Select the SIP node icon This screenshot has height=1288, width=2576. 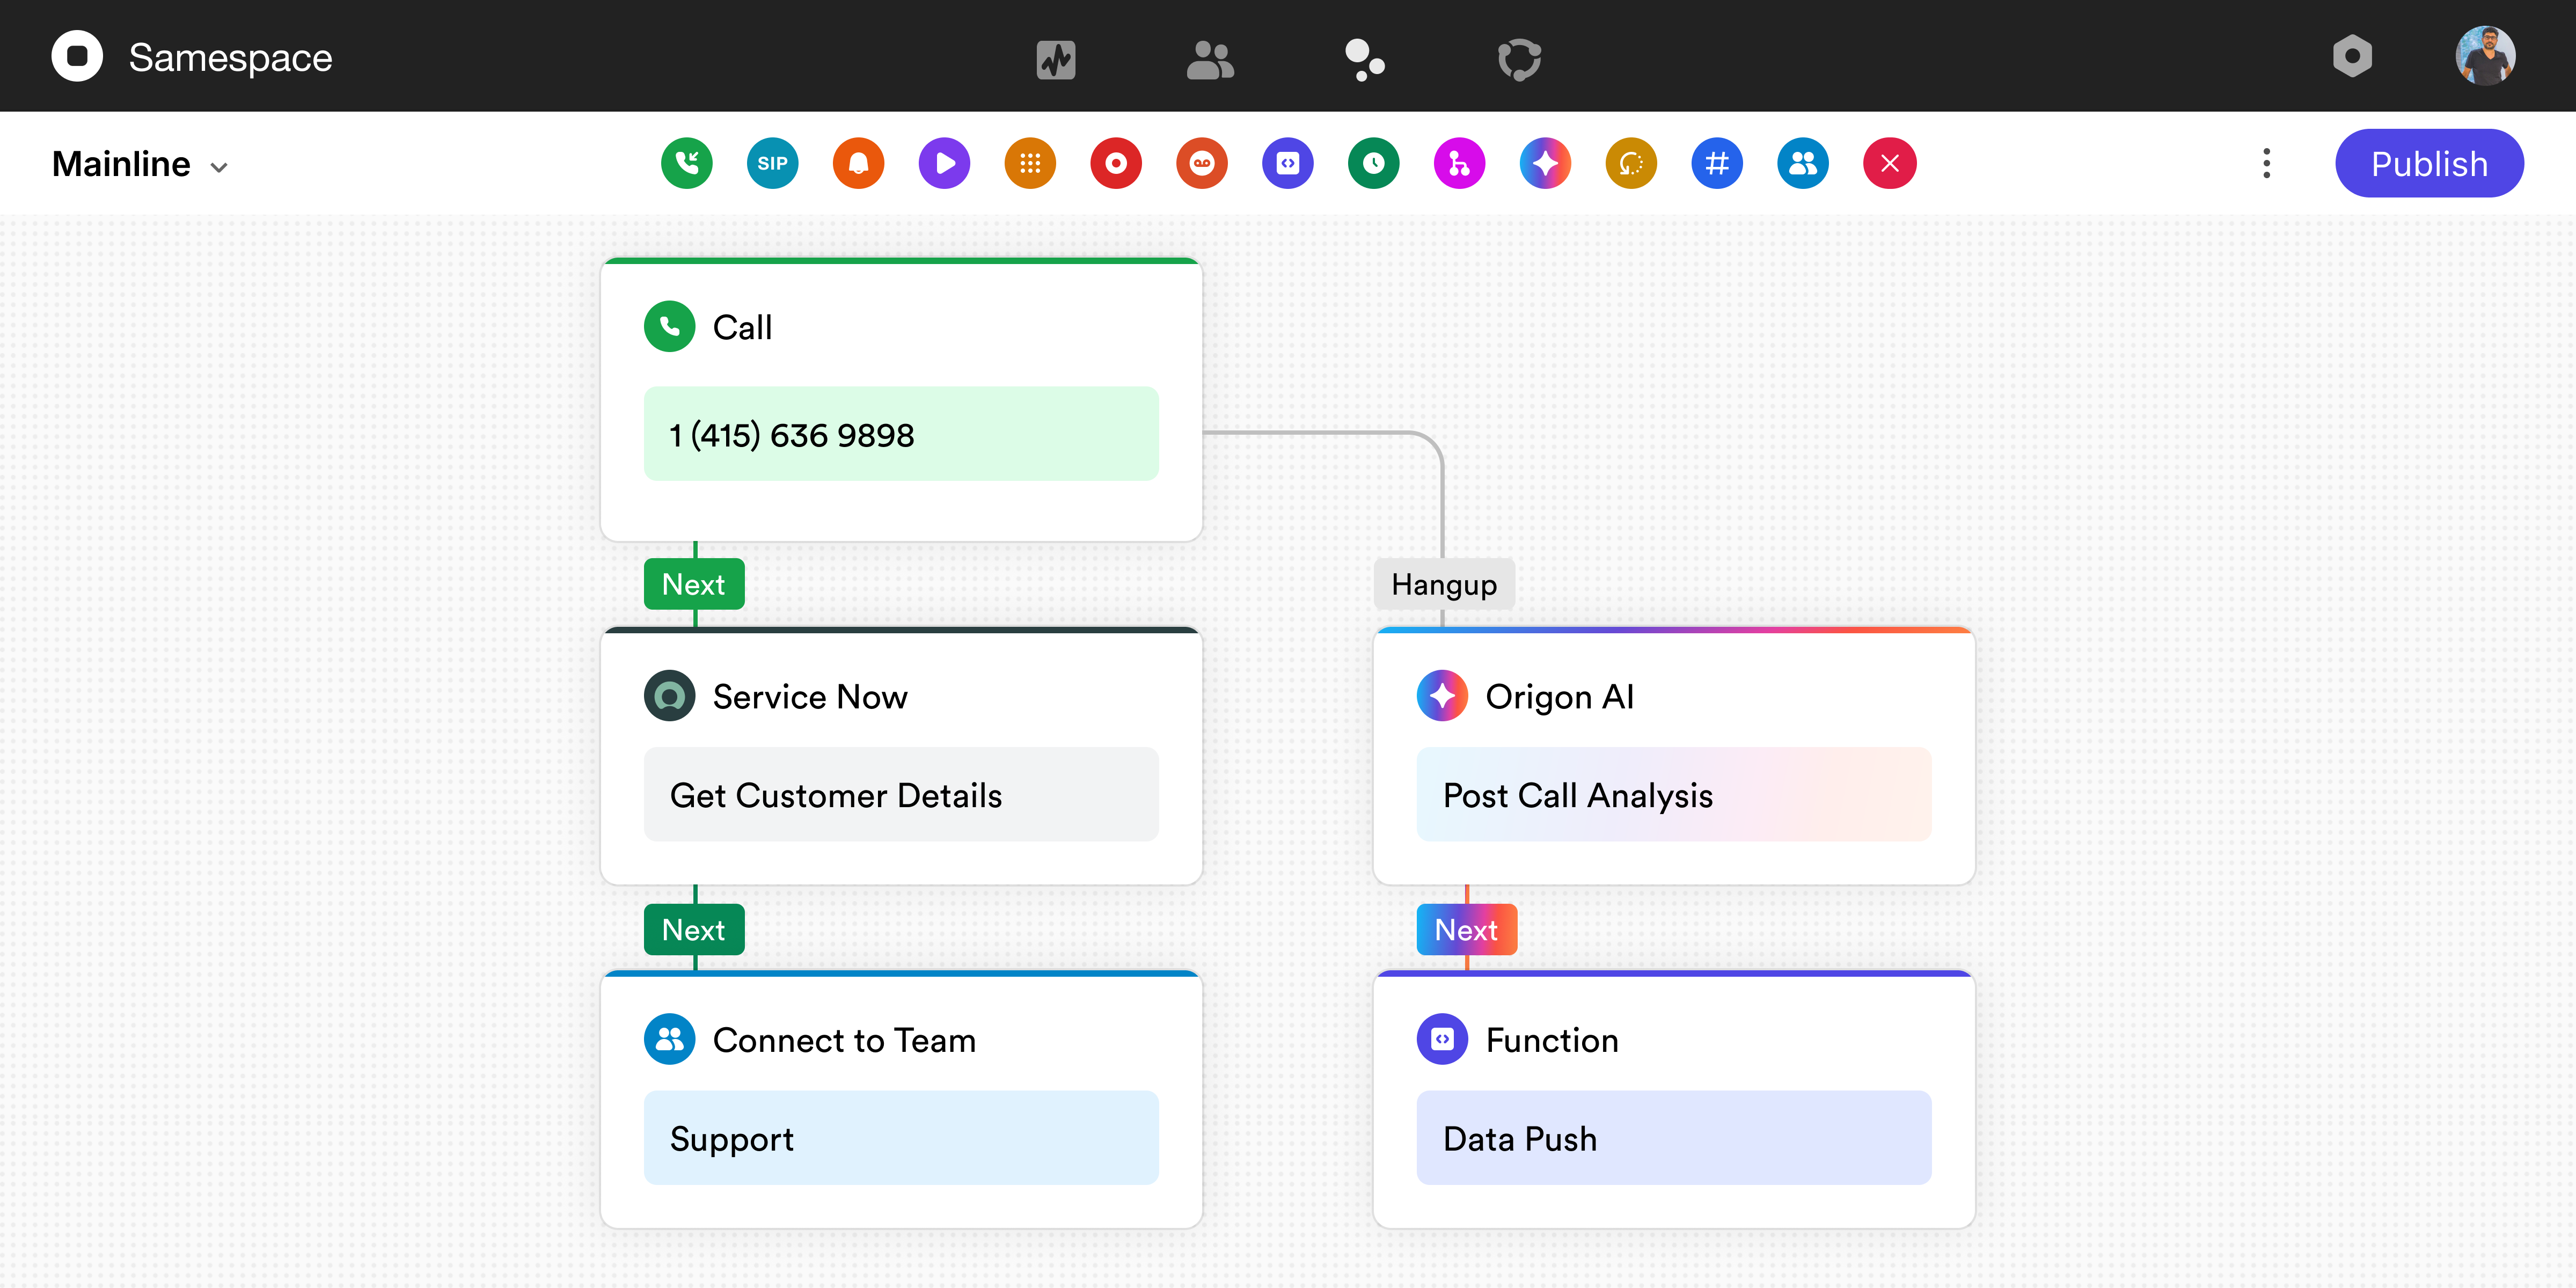point(772,163)
